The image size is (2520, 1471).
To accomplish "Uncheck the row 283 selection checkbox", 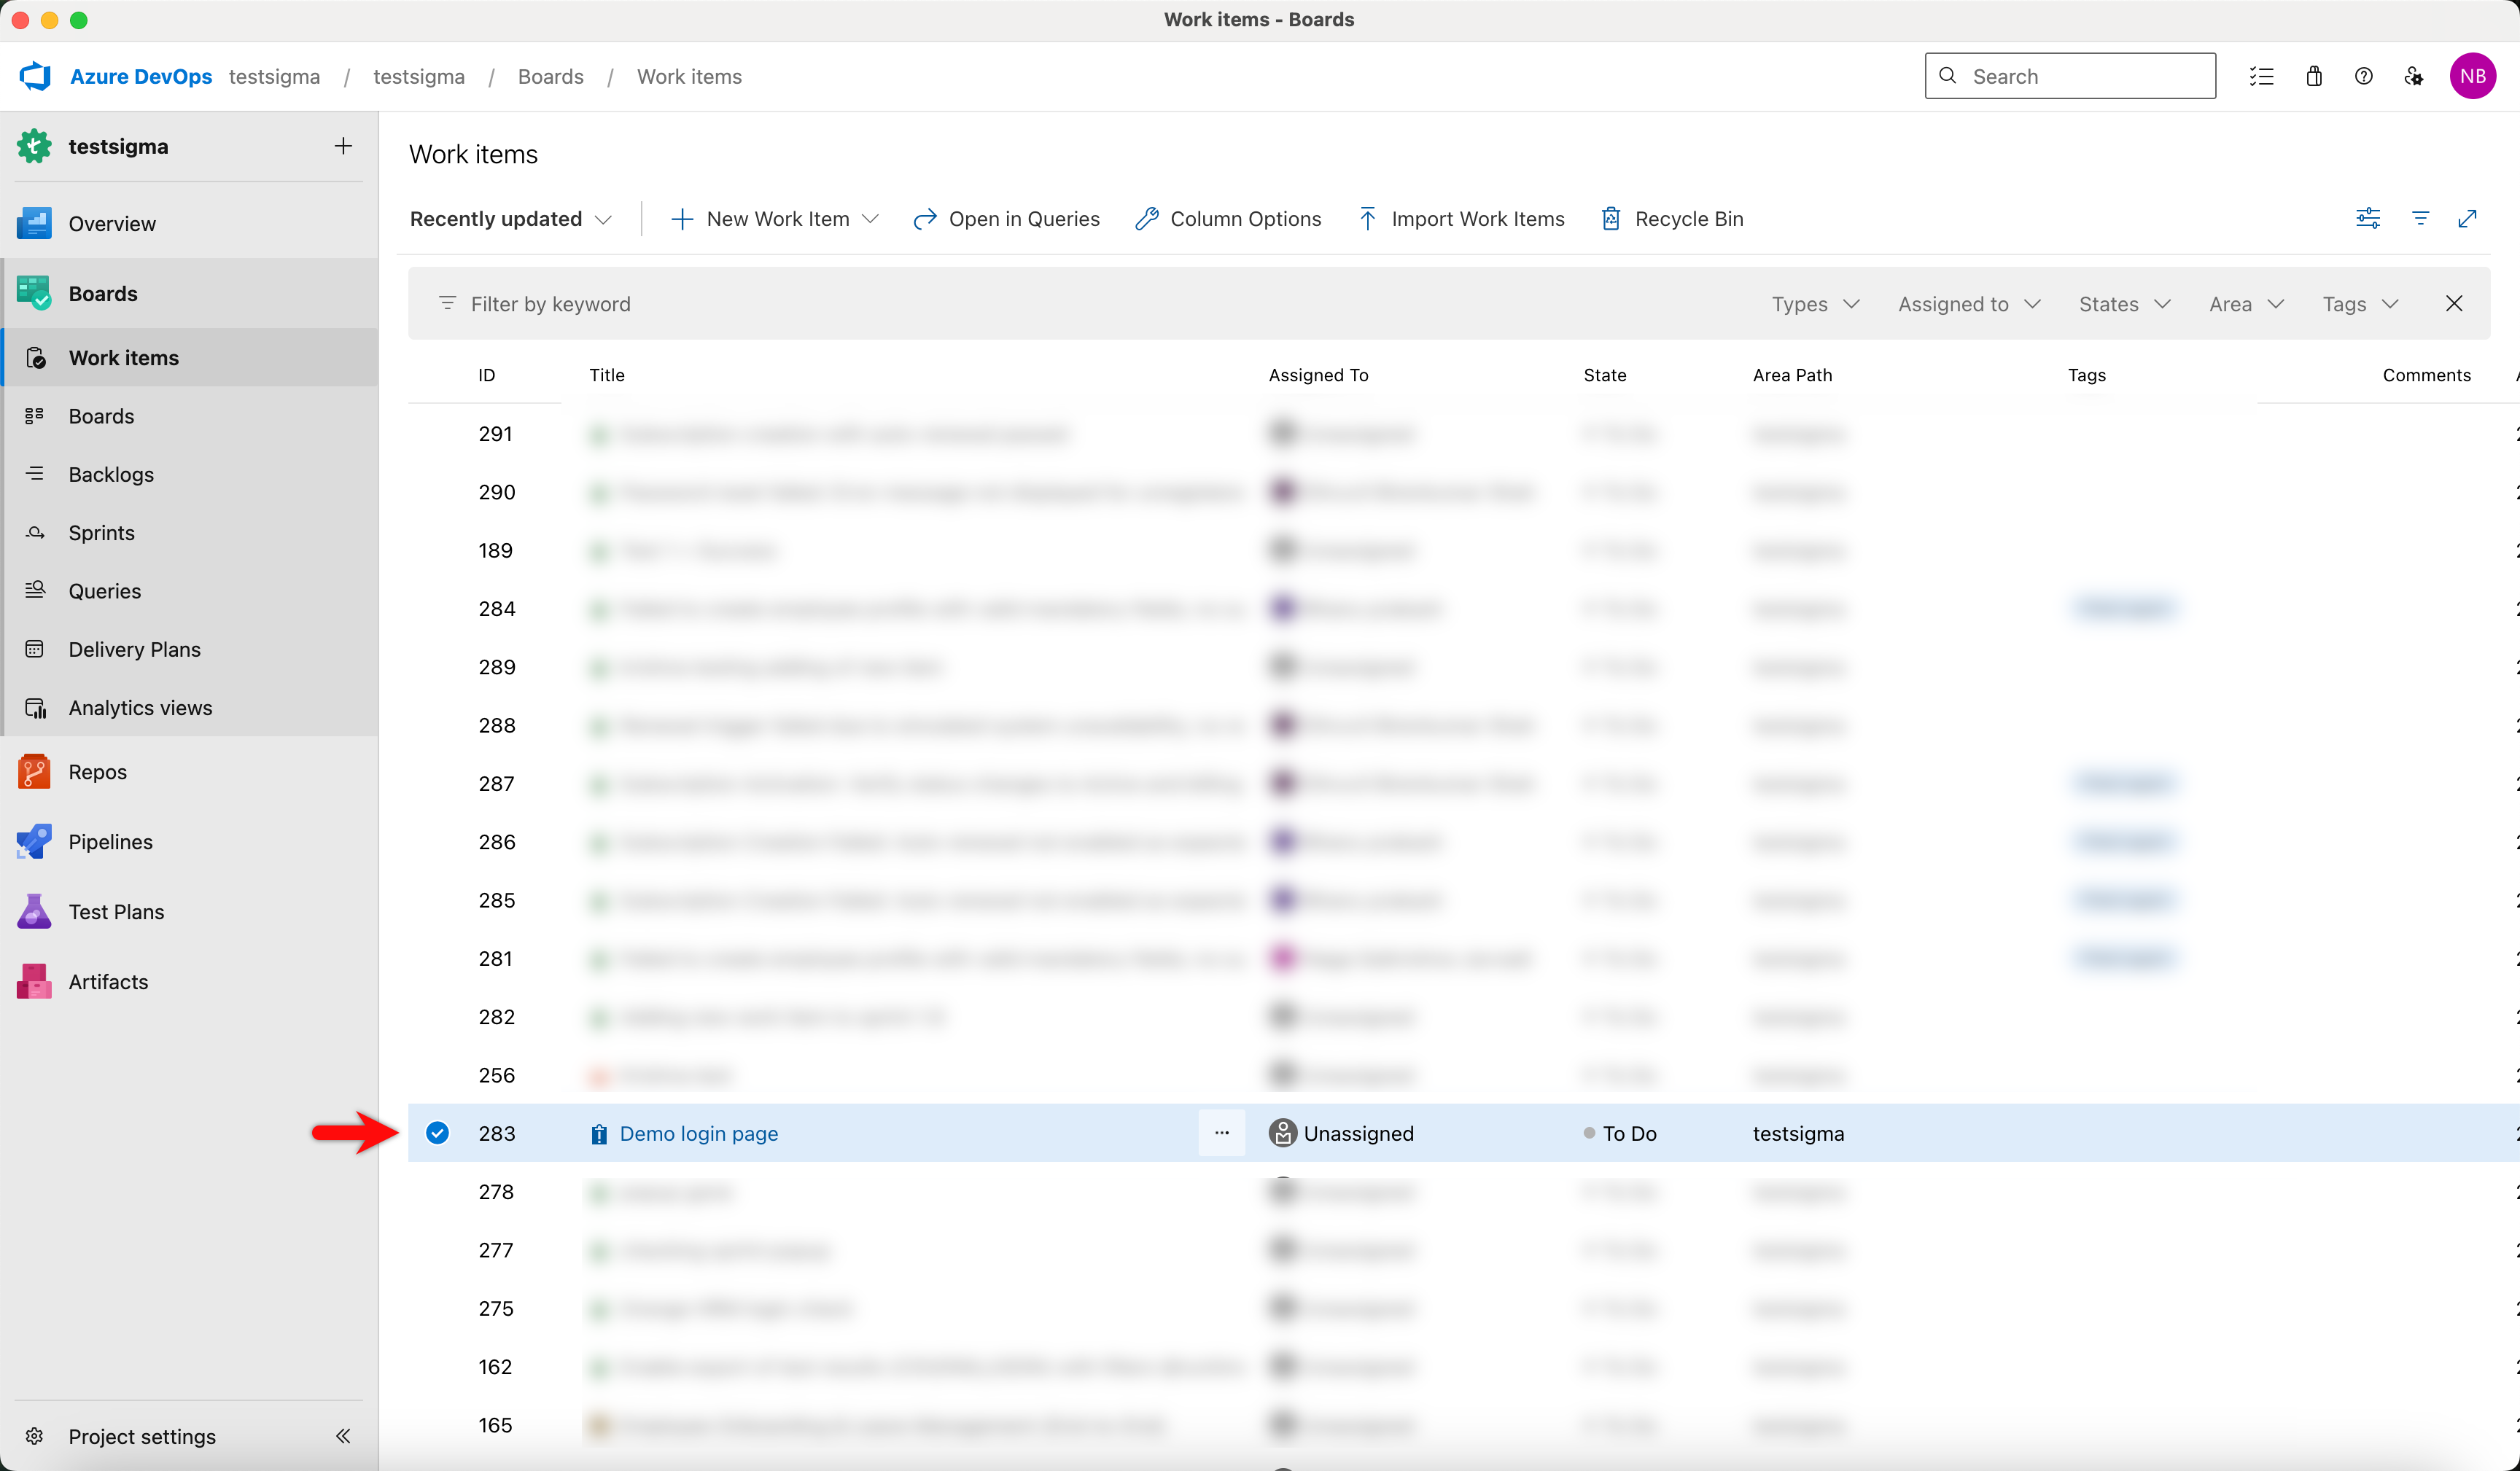I will (437, 1133).
